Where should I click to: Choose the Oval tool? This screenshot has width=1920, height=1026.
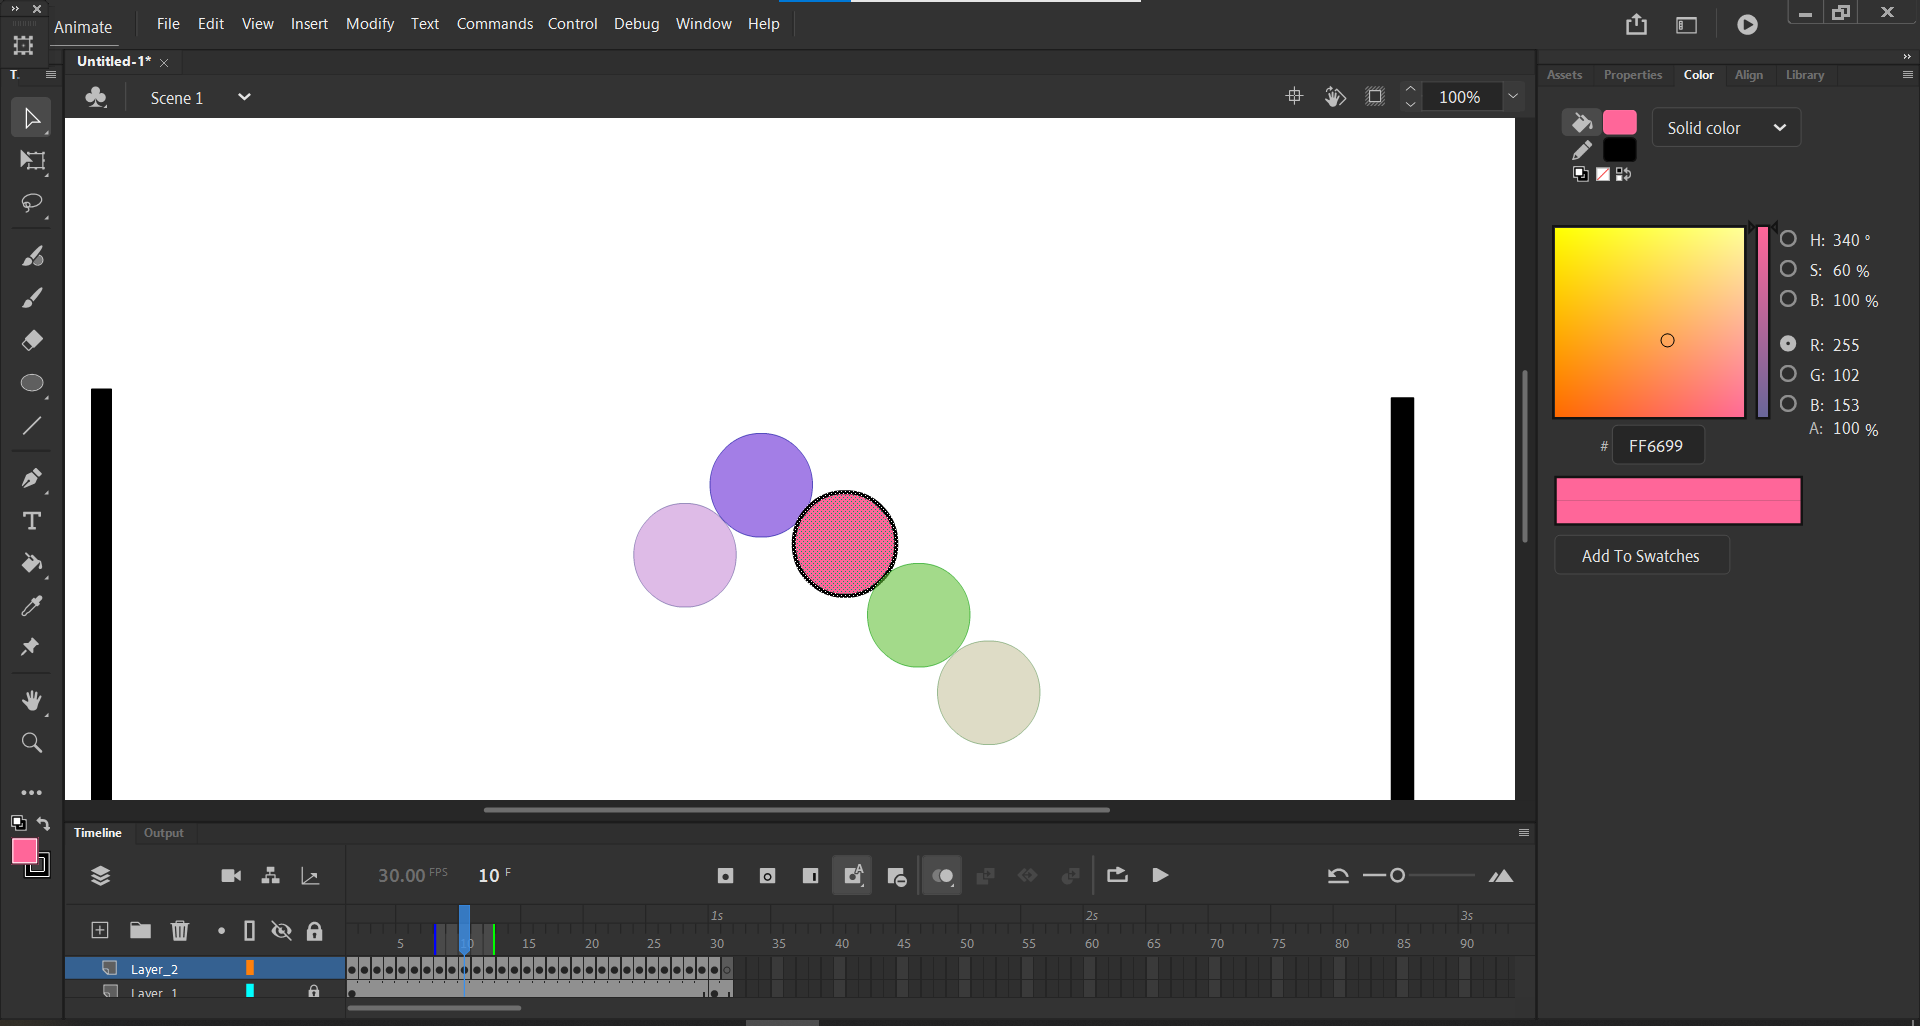tap(32, 384)
